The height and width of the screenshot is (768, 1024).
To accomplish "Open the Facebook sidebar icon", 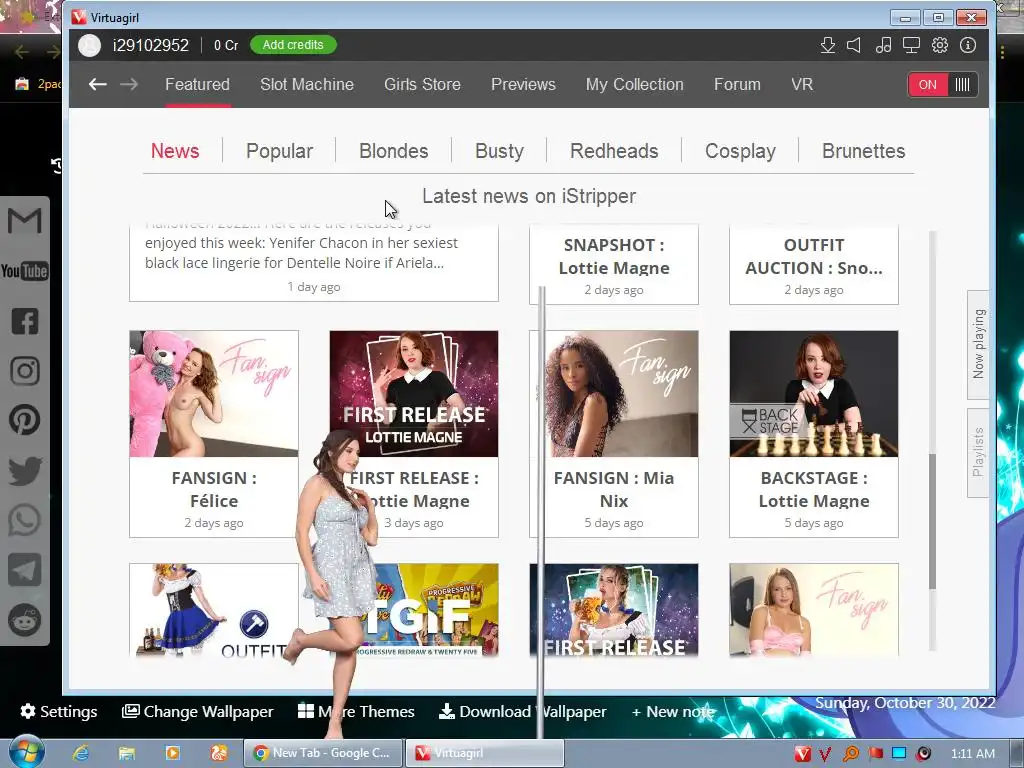I will [x=25, y=321].
